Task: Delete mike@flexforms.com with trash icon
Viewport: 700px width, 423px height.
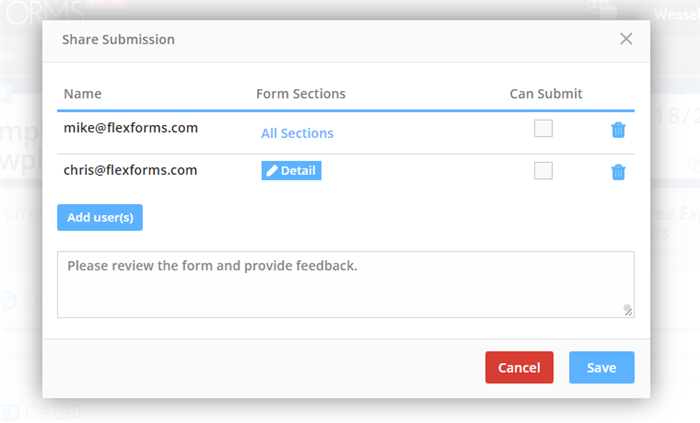Action: click(x=618, y=130)
